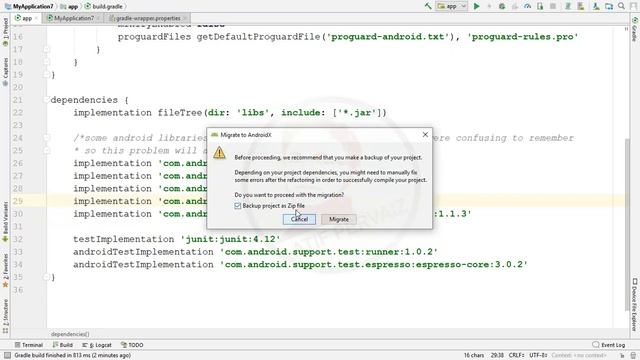640x360 pixels.
Task: Open the Build tool window
Action: click(62, 345)
